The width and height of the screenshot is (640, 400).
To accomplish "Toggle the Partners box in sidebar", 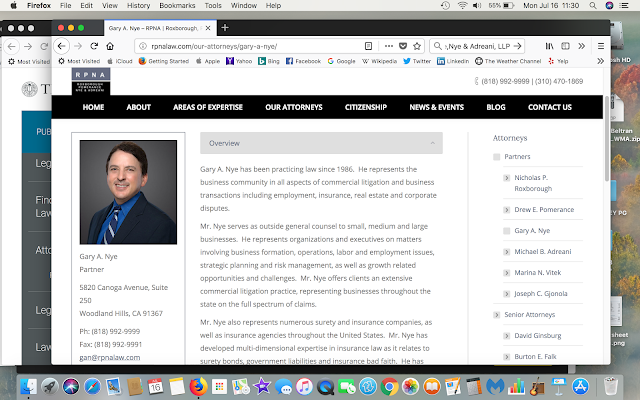I will [496, 157].
